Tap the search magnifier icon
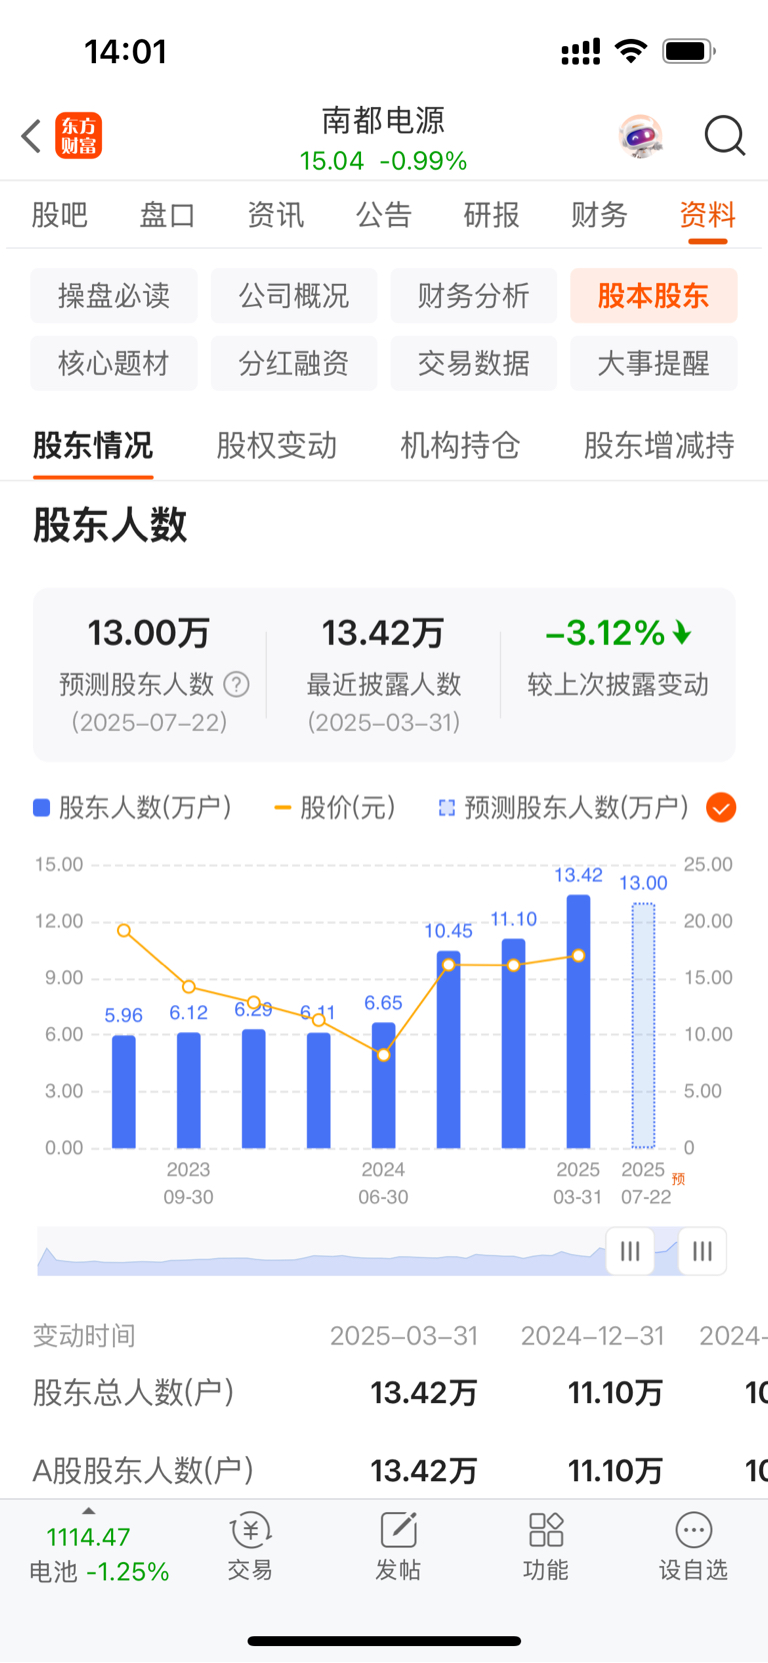The height and width of the screenshot is (1663, 768). click(x=725, y=136)
